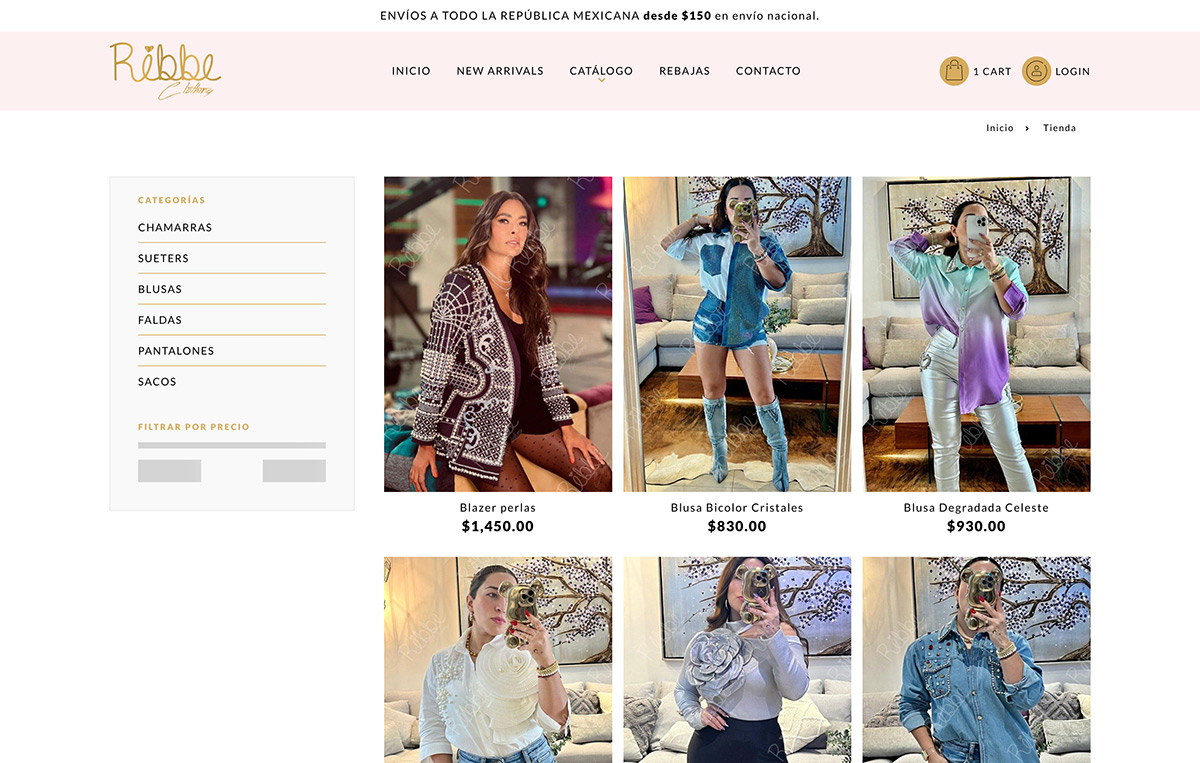Open the white flower blouse product image
Viewport: 1200px width, 763px height.
(498, 660)
